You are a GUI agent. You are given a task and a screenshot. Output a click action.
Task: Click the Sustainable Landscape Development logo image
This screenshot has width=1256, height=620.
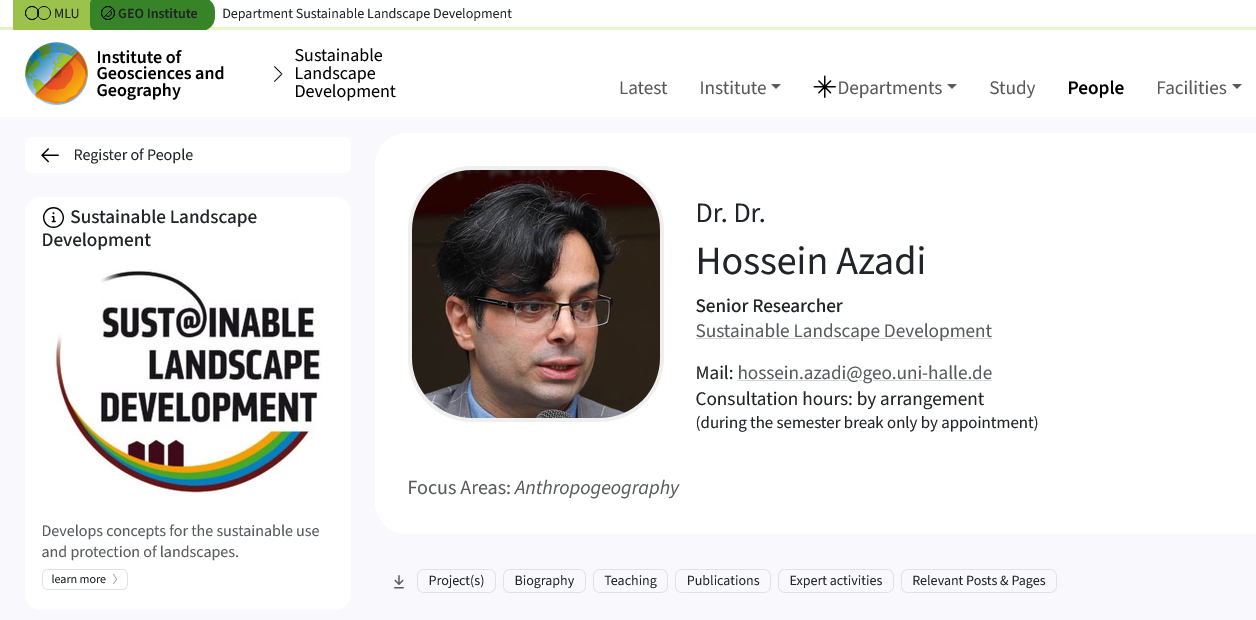(x=188, y=381)
